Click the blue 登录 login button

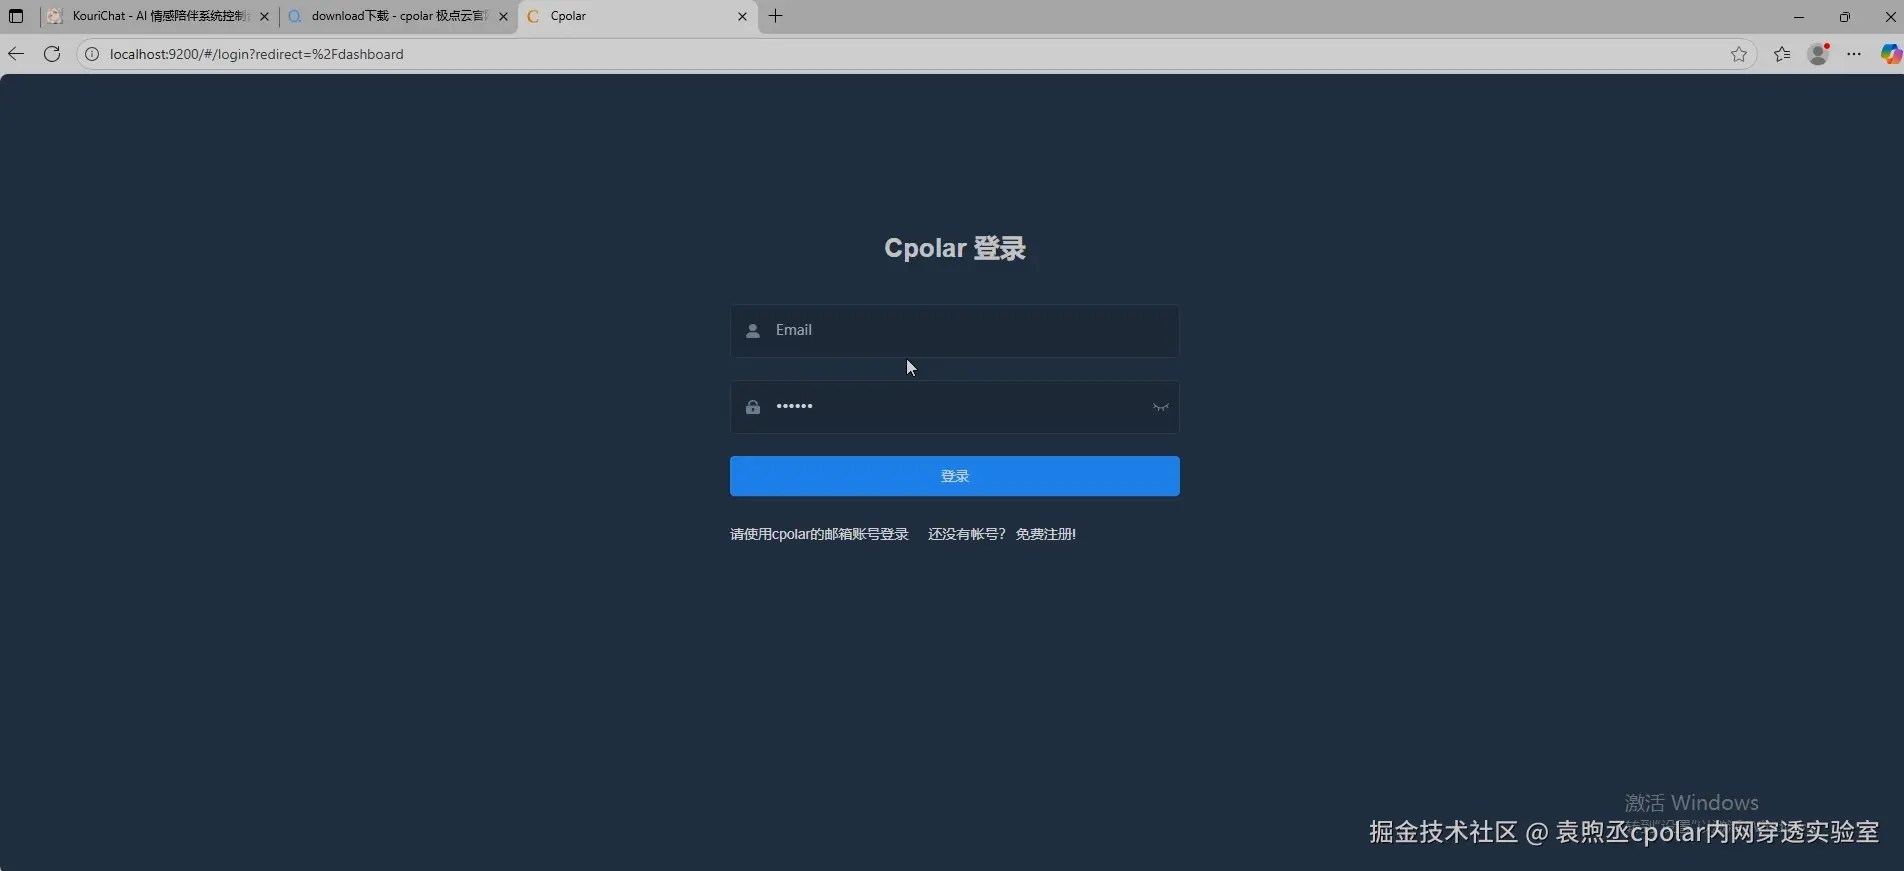(x=954, y=476)
